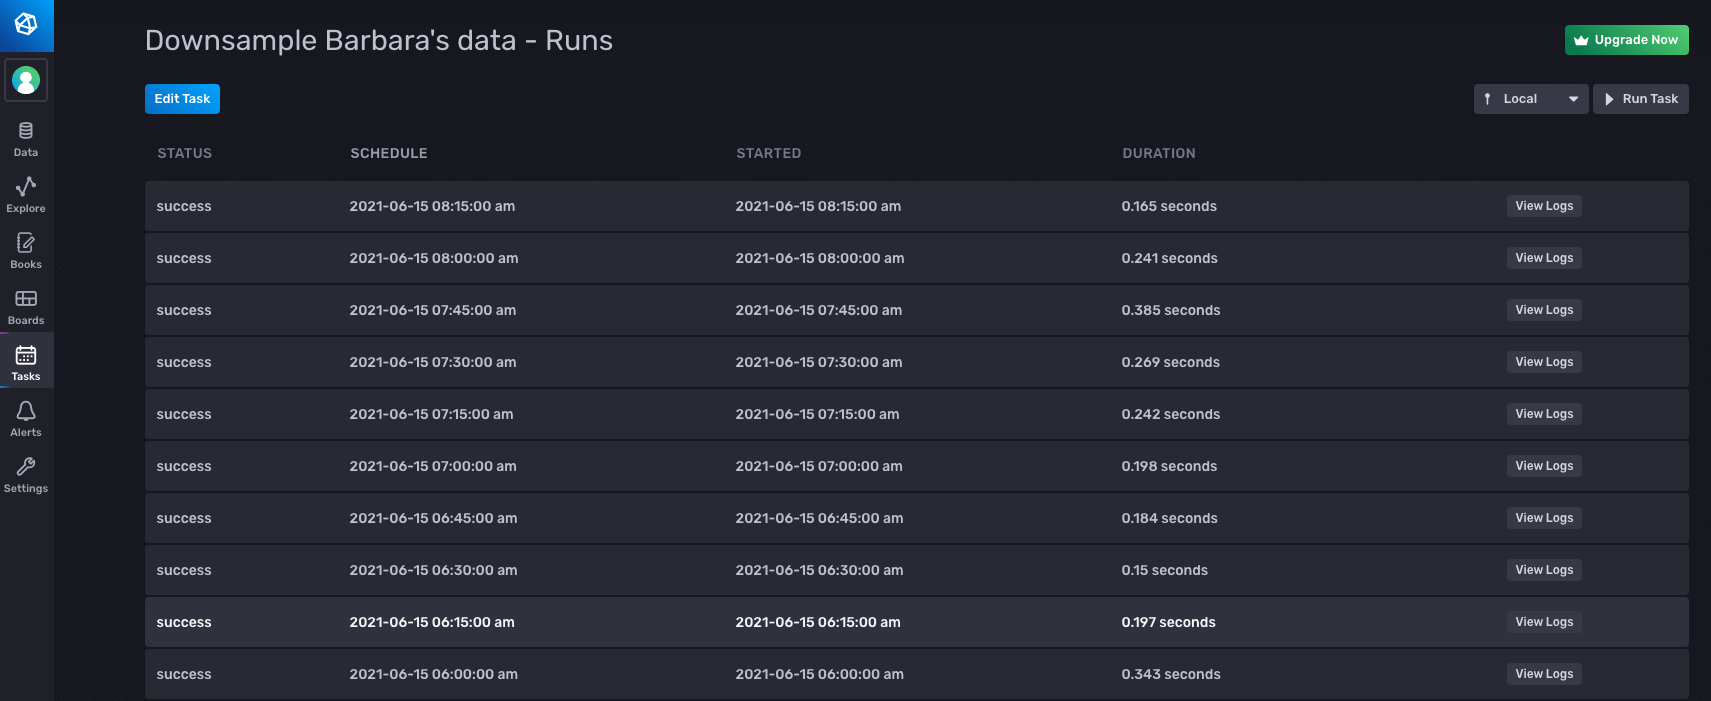The height and width of the screenshot is (701, 1711).
Task: Select the Tasks sidebar item
Action: [26, 363]
